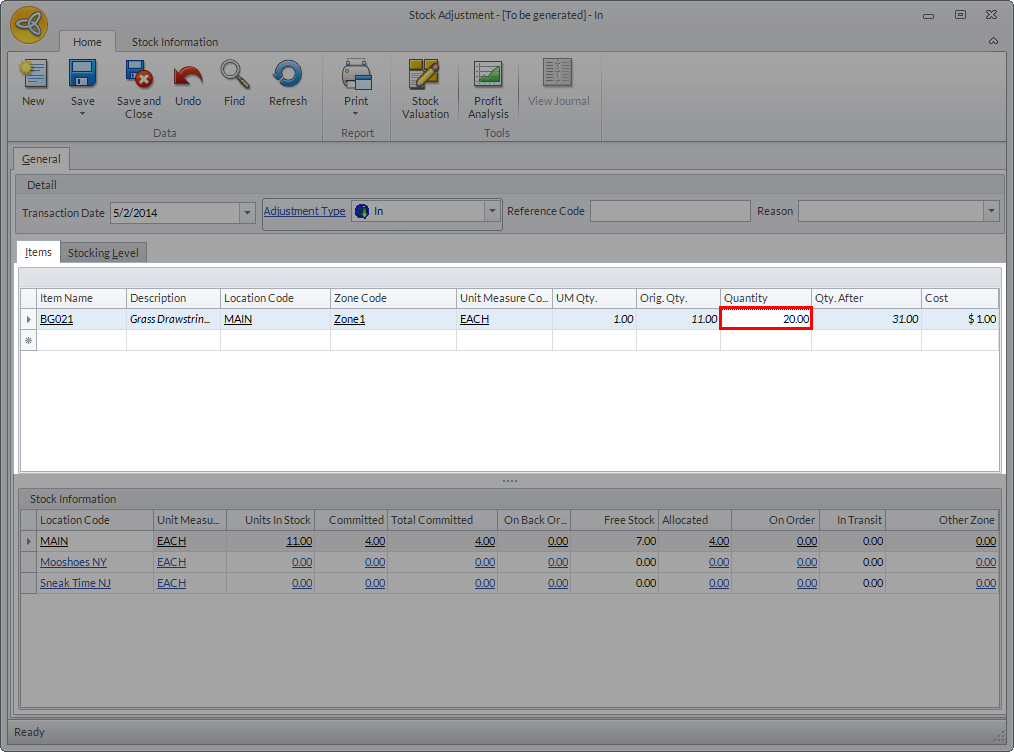Open the Adjustment Type dropdown arrow

pos(491,211)
